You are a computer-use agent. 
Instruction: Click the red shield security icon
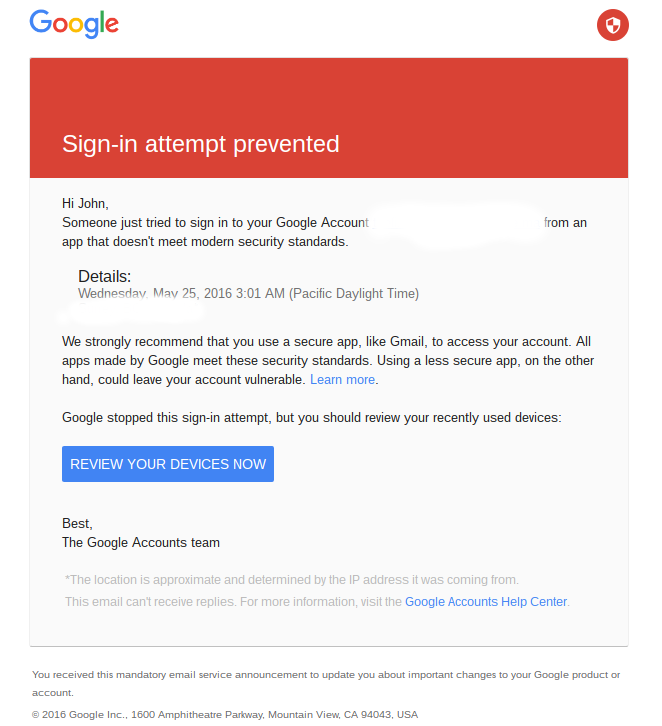coord(612,26)
